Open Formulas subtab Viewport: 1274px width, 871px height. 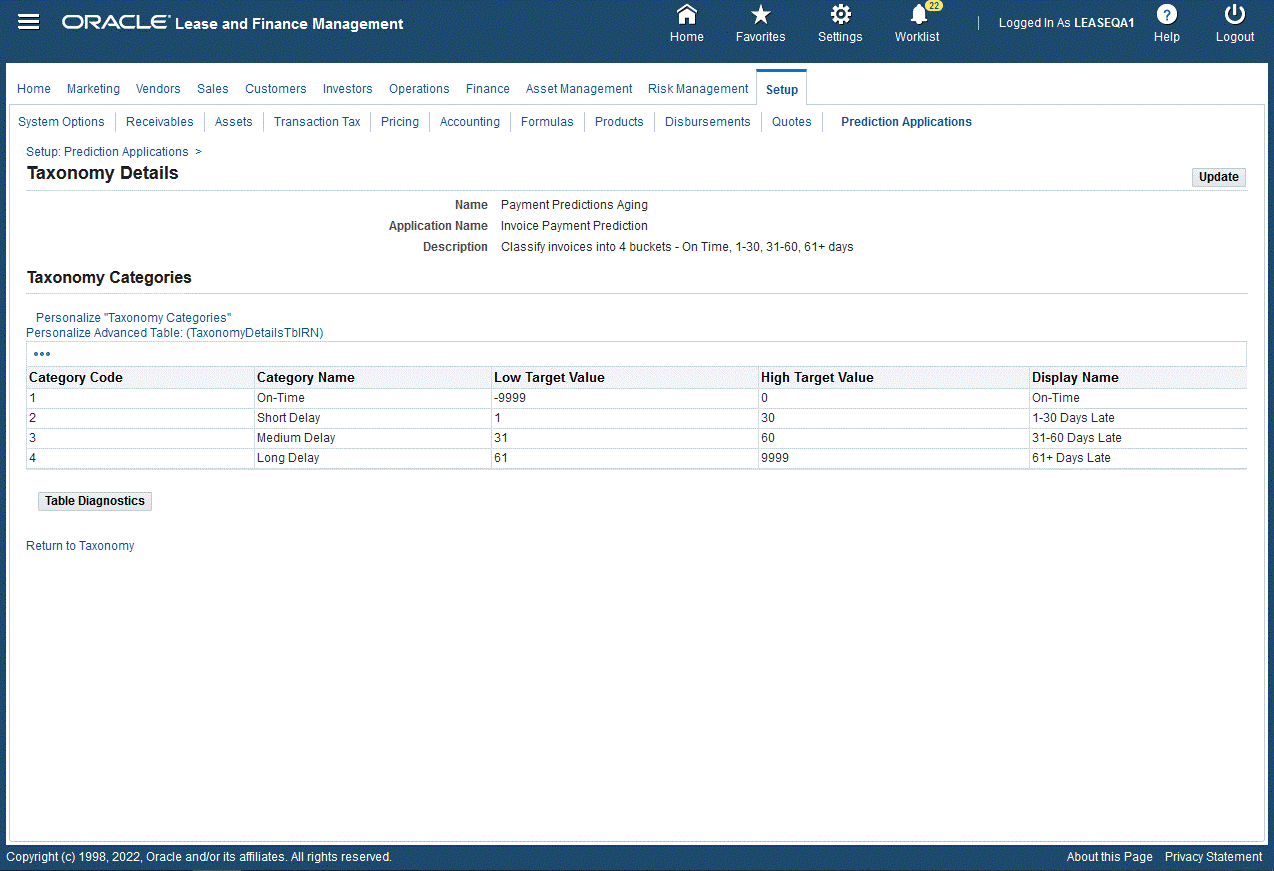click(547, 122)
